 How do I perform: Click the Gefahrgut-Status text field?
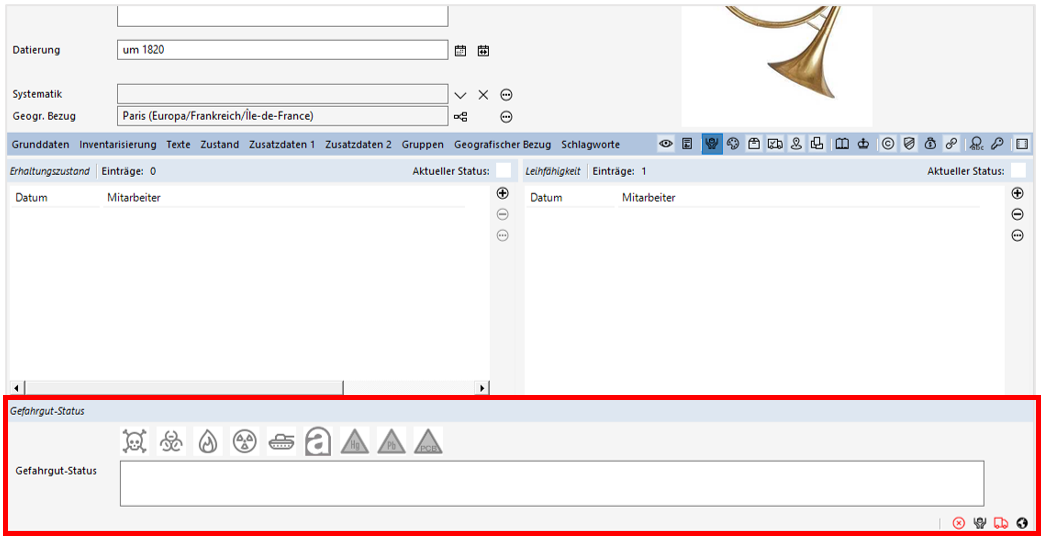pos(551,483)
